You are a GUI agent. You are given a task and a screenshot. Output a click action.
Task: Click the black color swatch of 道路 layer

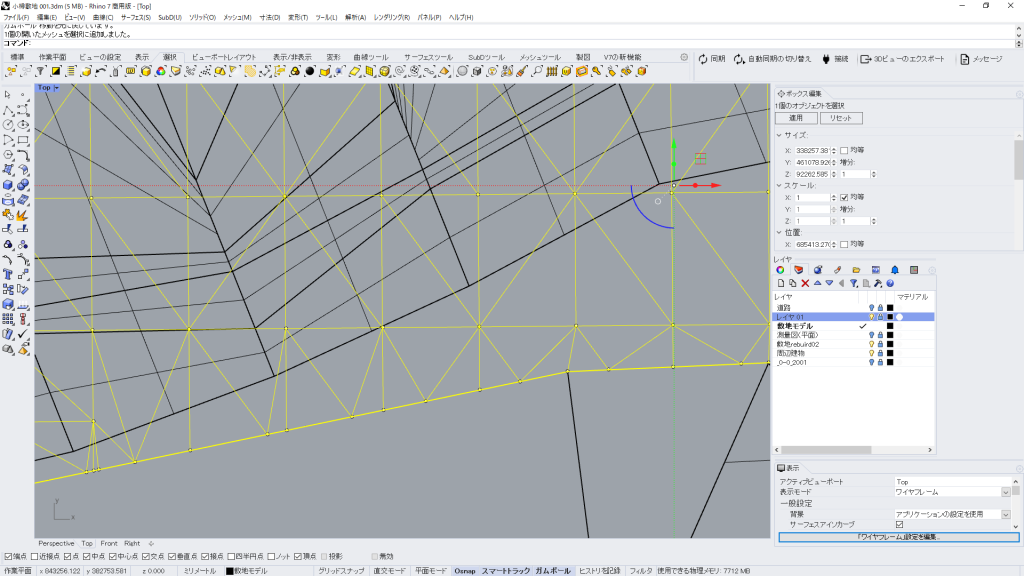[x=890, y=308]
